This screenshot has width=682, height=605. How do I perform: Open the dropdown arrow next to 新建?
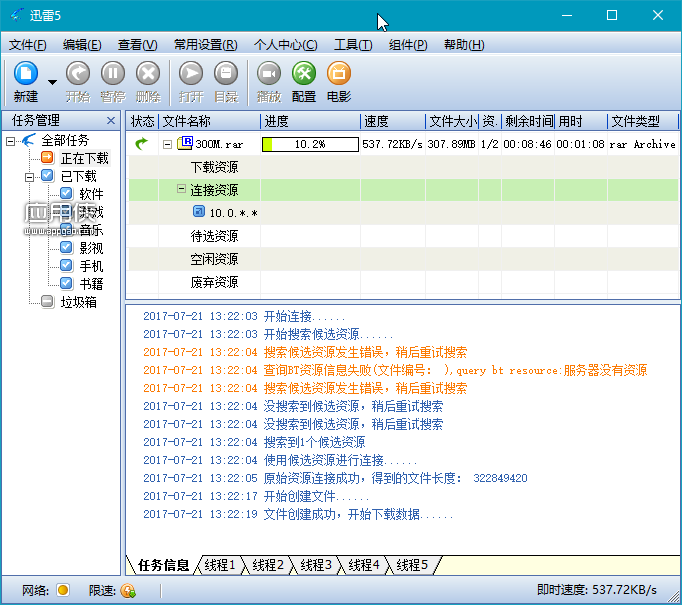click(52, 82)
